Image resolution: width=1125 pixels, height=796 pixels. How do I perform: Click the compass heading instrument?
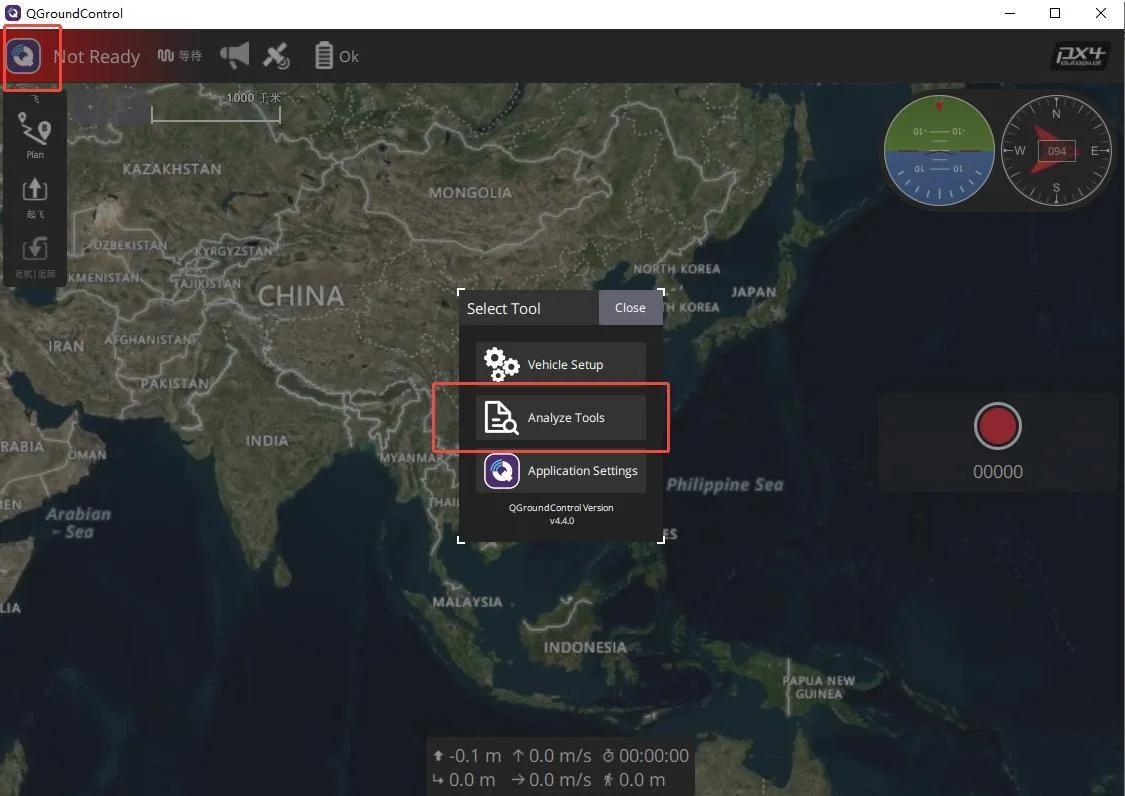point(1055,151)
